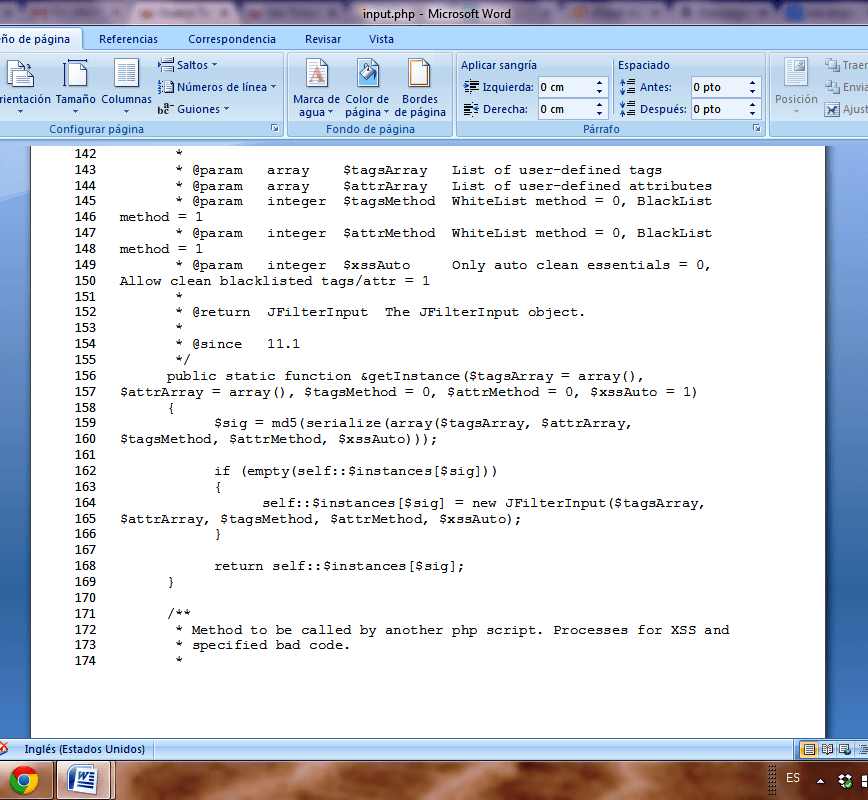Click the Derecha indent input field
Screen dimensions: 868x800
[566, 109]
